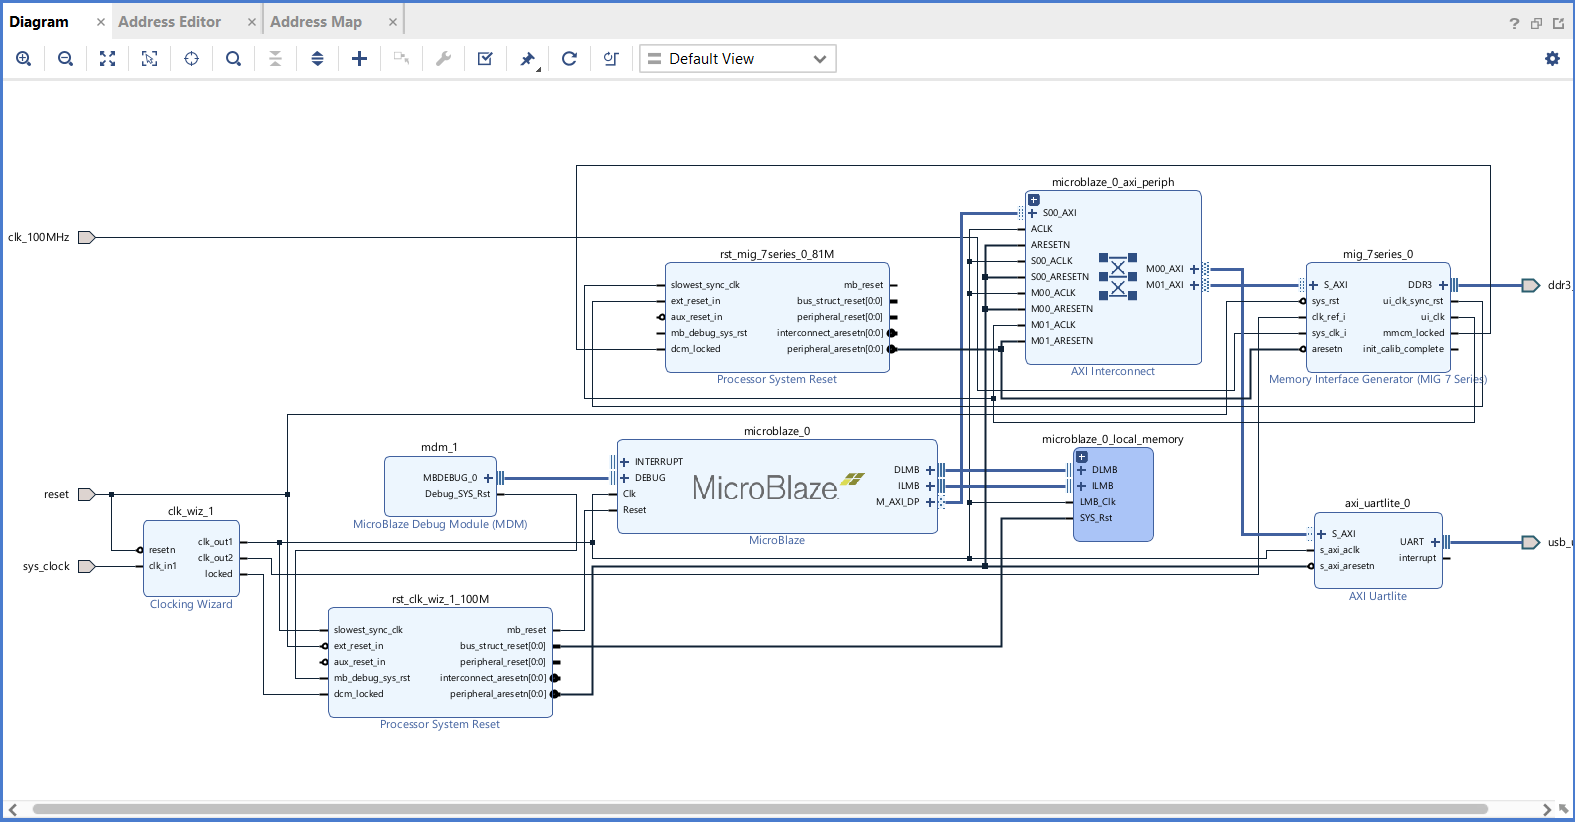The image size is (1575, 823).
Task: Select the sys_clock input port
Action: [x=87, y=567]
